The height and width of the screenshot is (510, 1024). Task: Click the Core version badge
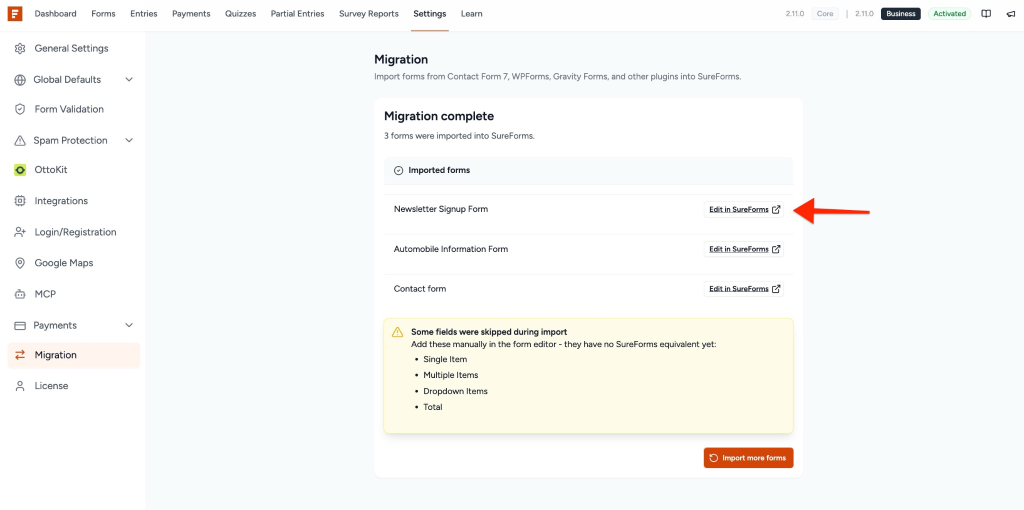825,14
